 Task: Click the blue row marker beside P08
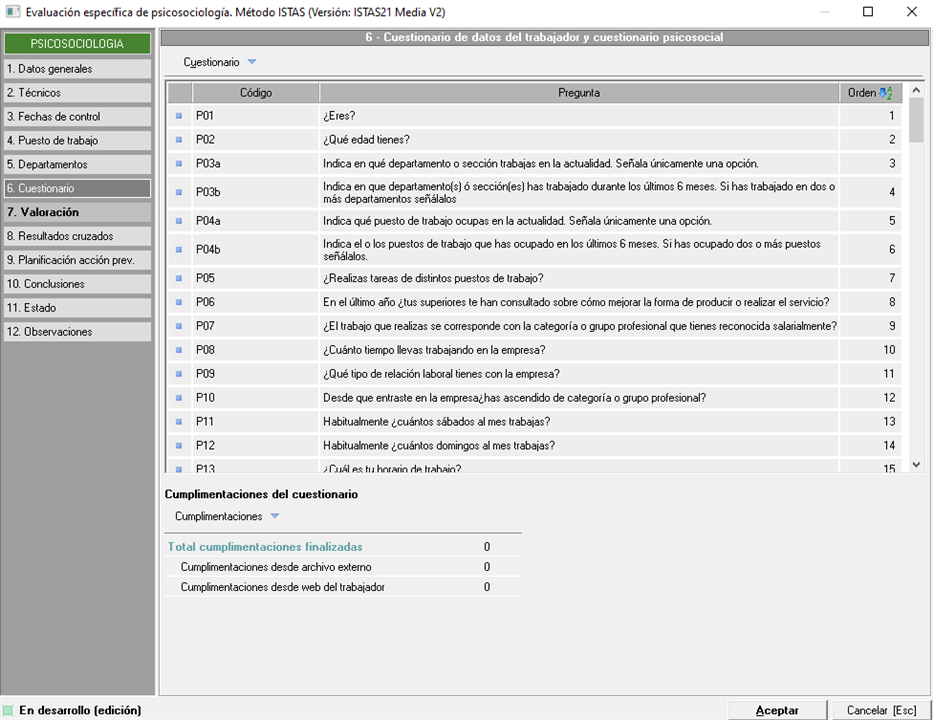point(180,350)
